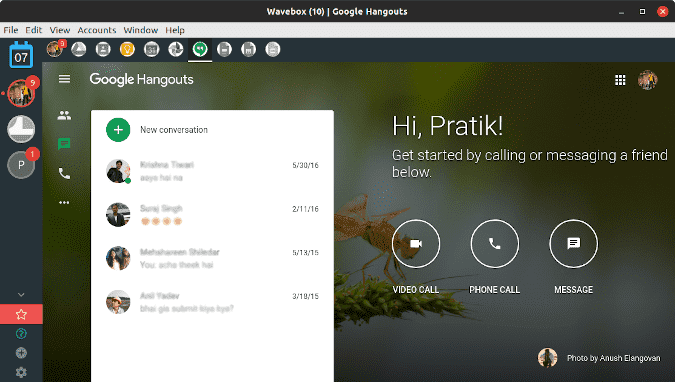Screen dimensions: 675x382
Task: Open the Help menu
Action: click(175, 30)
